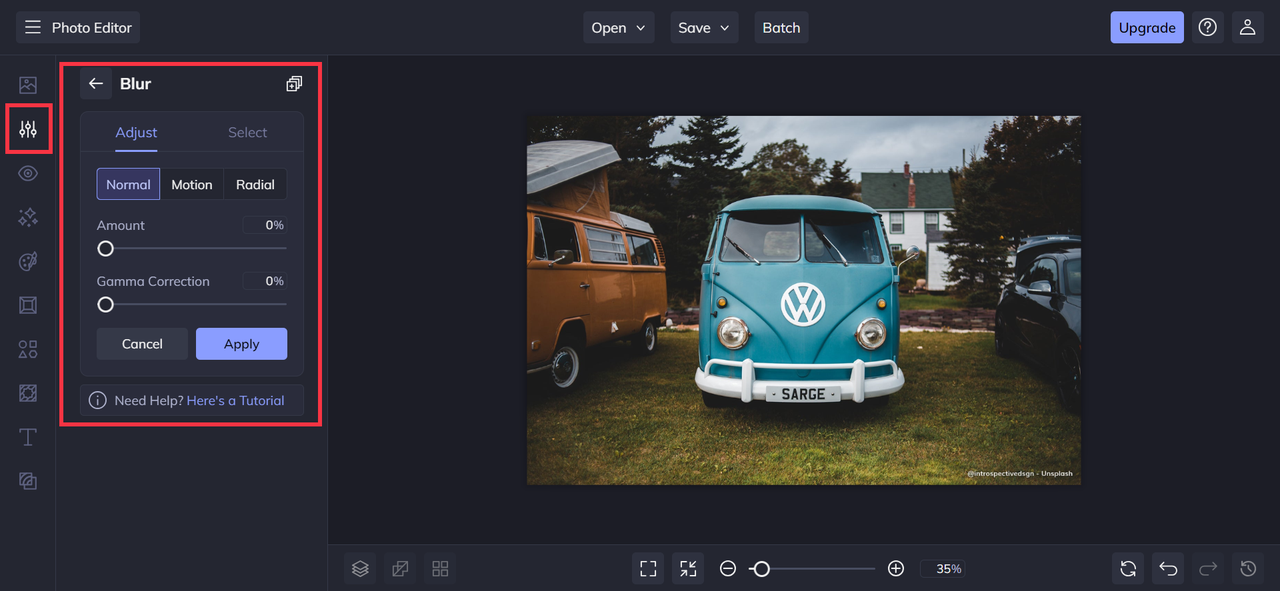Screen dimensions: 1280x591
Task: Click the info icon beside Need Help
Action: point(98,401)
